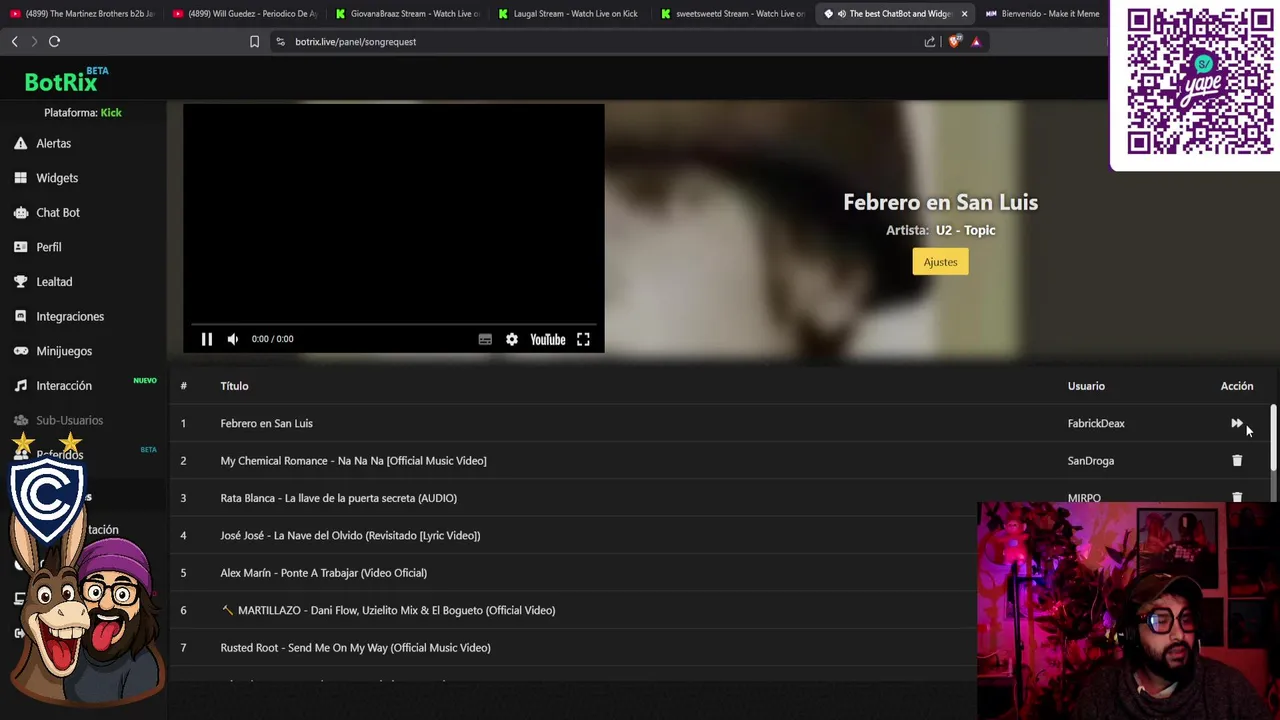The height and width of the screenshot is (720, 1280).
Task: Select My Chemical Romance - Na Na Na row
Action: [x=719, y=461]
